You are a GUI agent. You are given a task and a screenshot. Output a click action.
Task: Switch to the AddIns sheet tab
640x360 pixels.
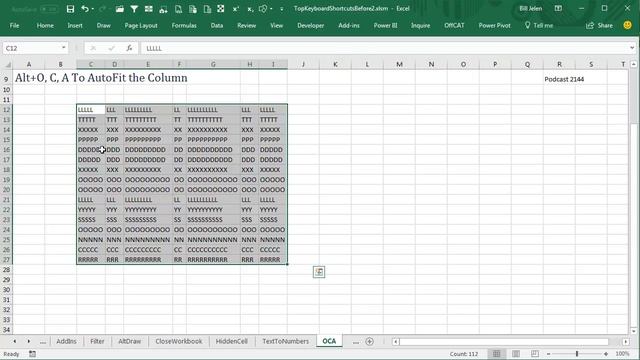pyautogui.click(x=66, y=341)
